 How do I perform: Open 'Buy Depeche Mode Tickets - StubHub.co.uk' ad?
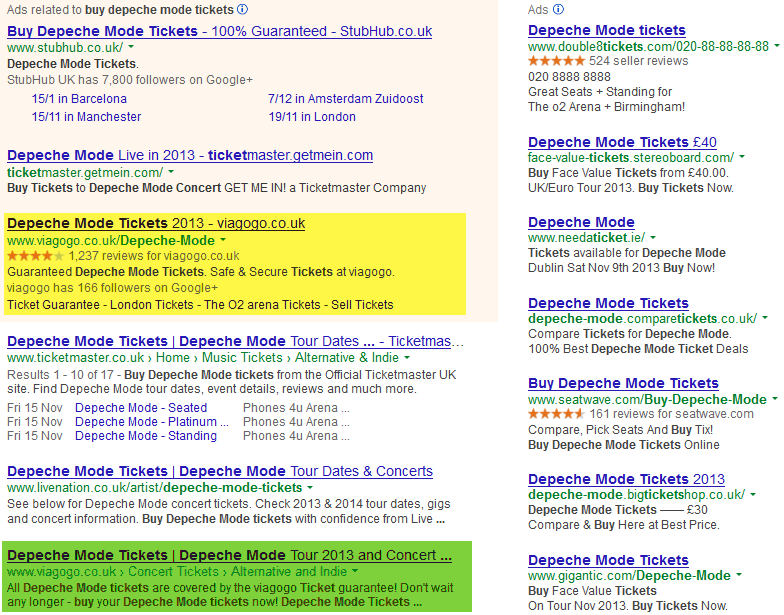click(220, 32)
